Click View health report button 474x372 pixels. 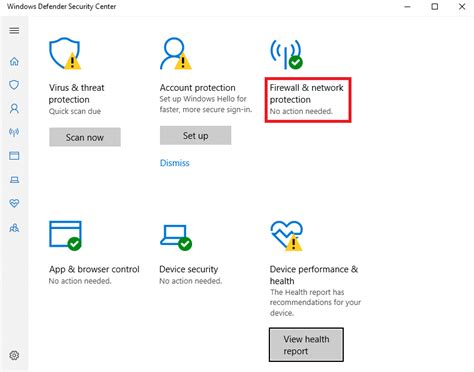coord(306,345)
